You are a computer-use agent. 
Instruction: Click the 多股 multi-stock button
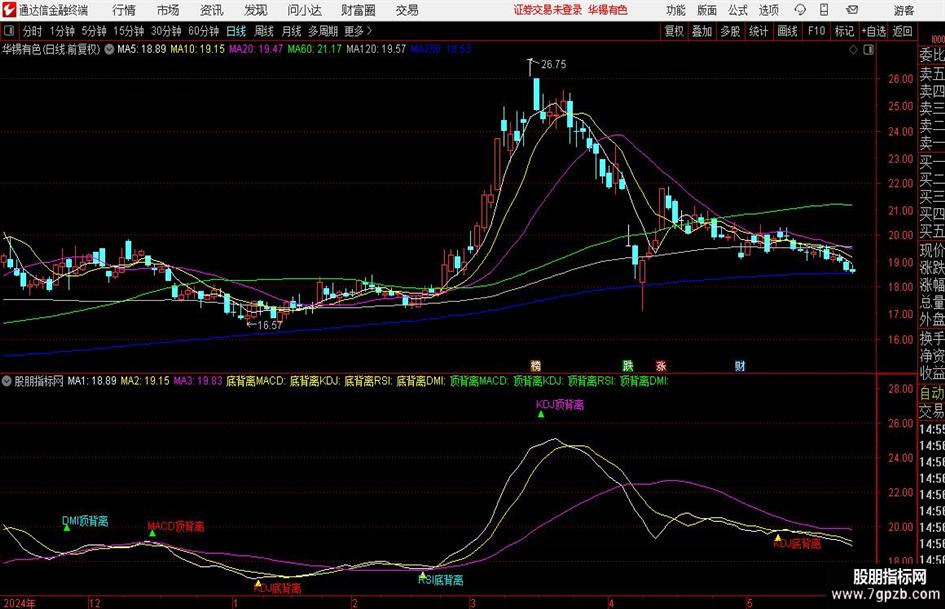pyautogui.click(x=730, y=31)
